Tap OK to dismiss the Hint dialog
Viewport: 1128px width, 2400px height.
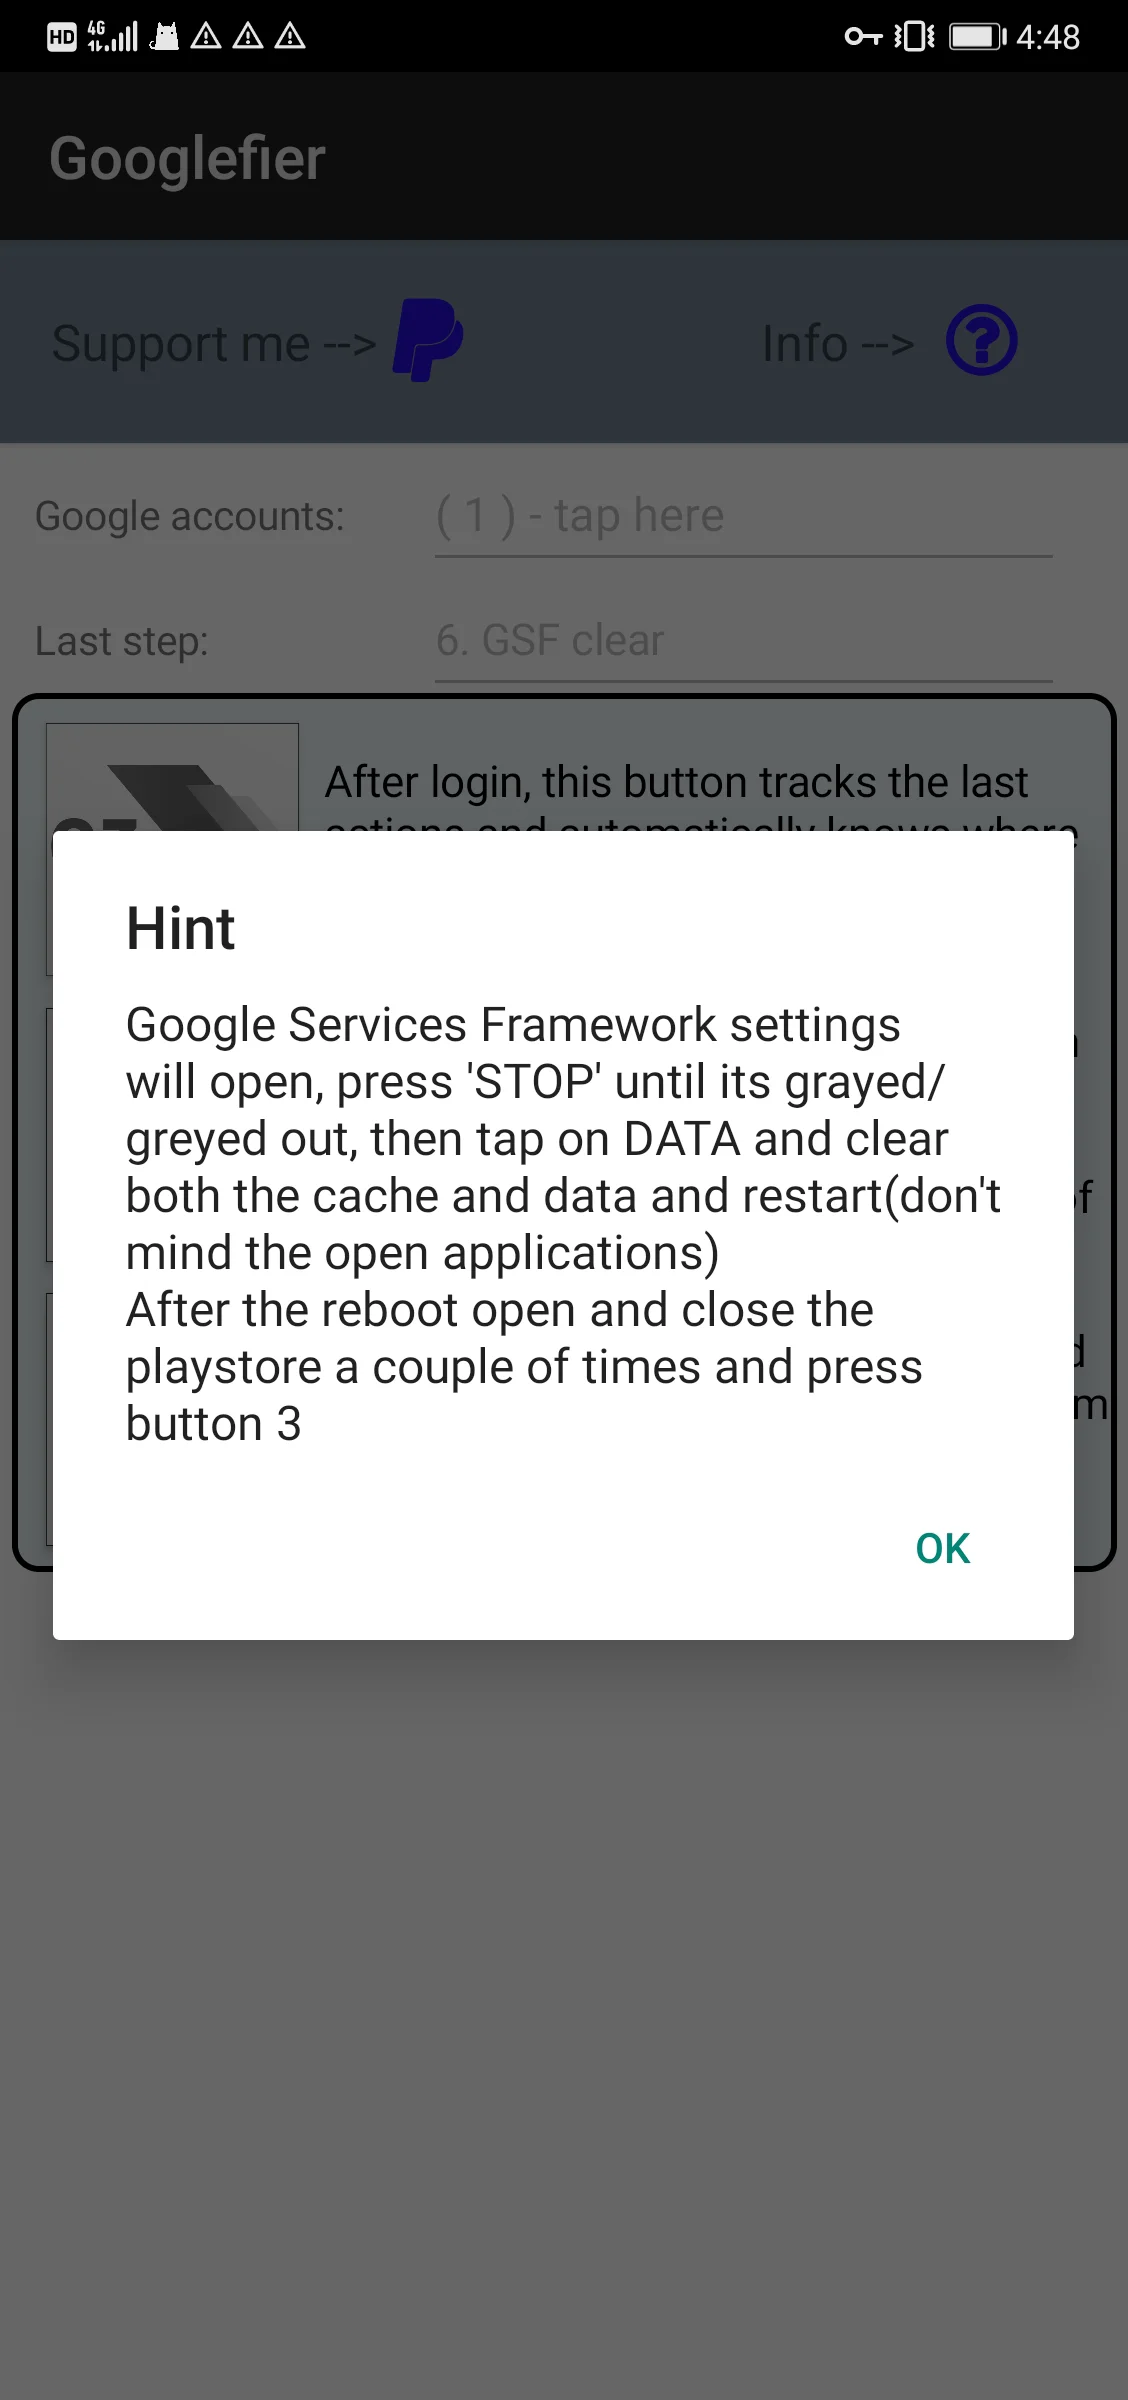pos(942,1548)
